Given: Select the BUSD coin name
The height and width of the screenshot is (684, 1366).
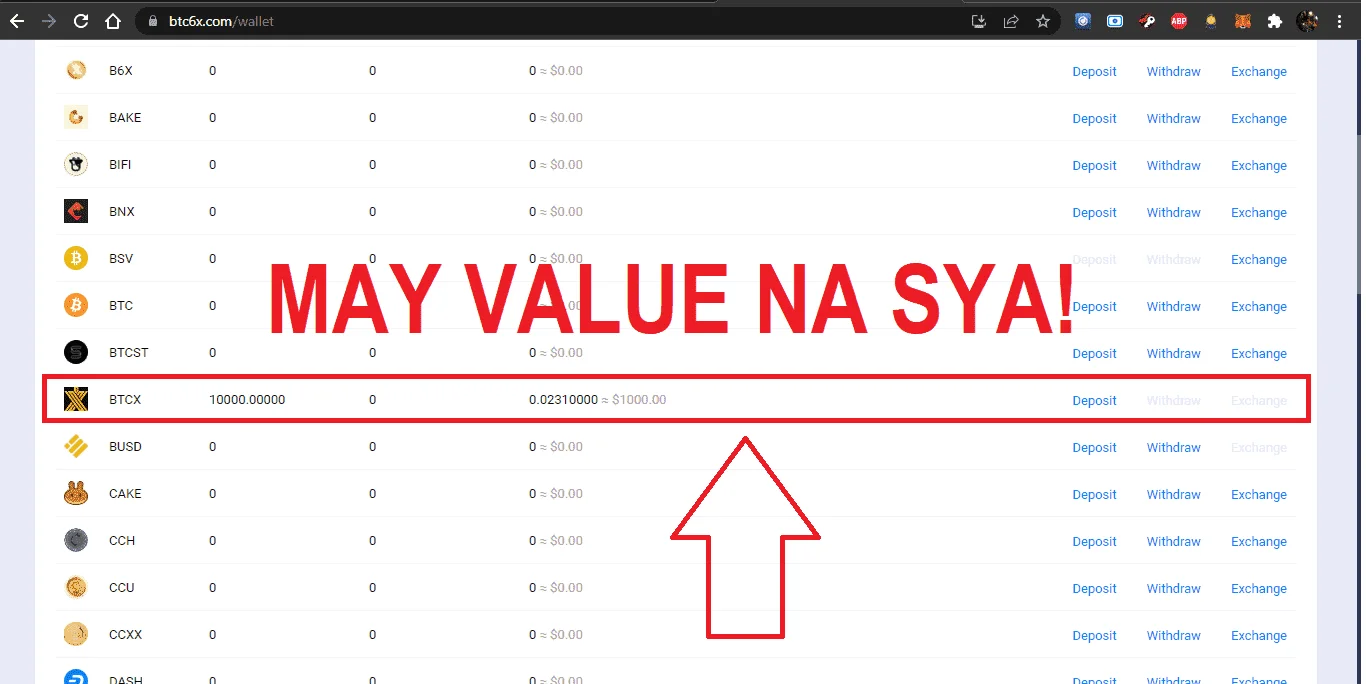Looking at the screenshot, I should (125, 447).
